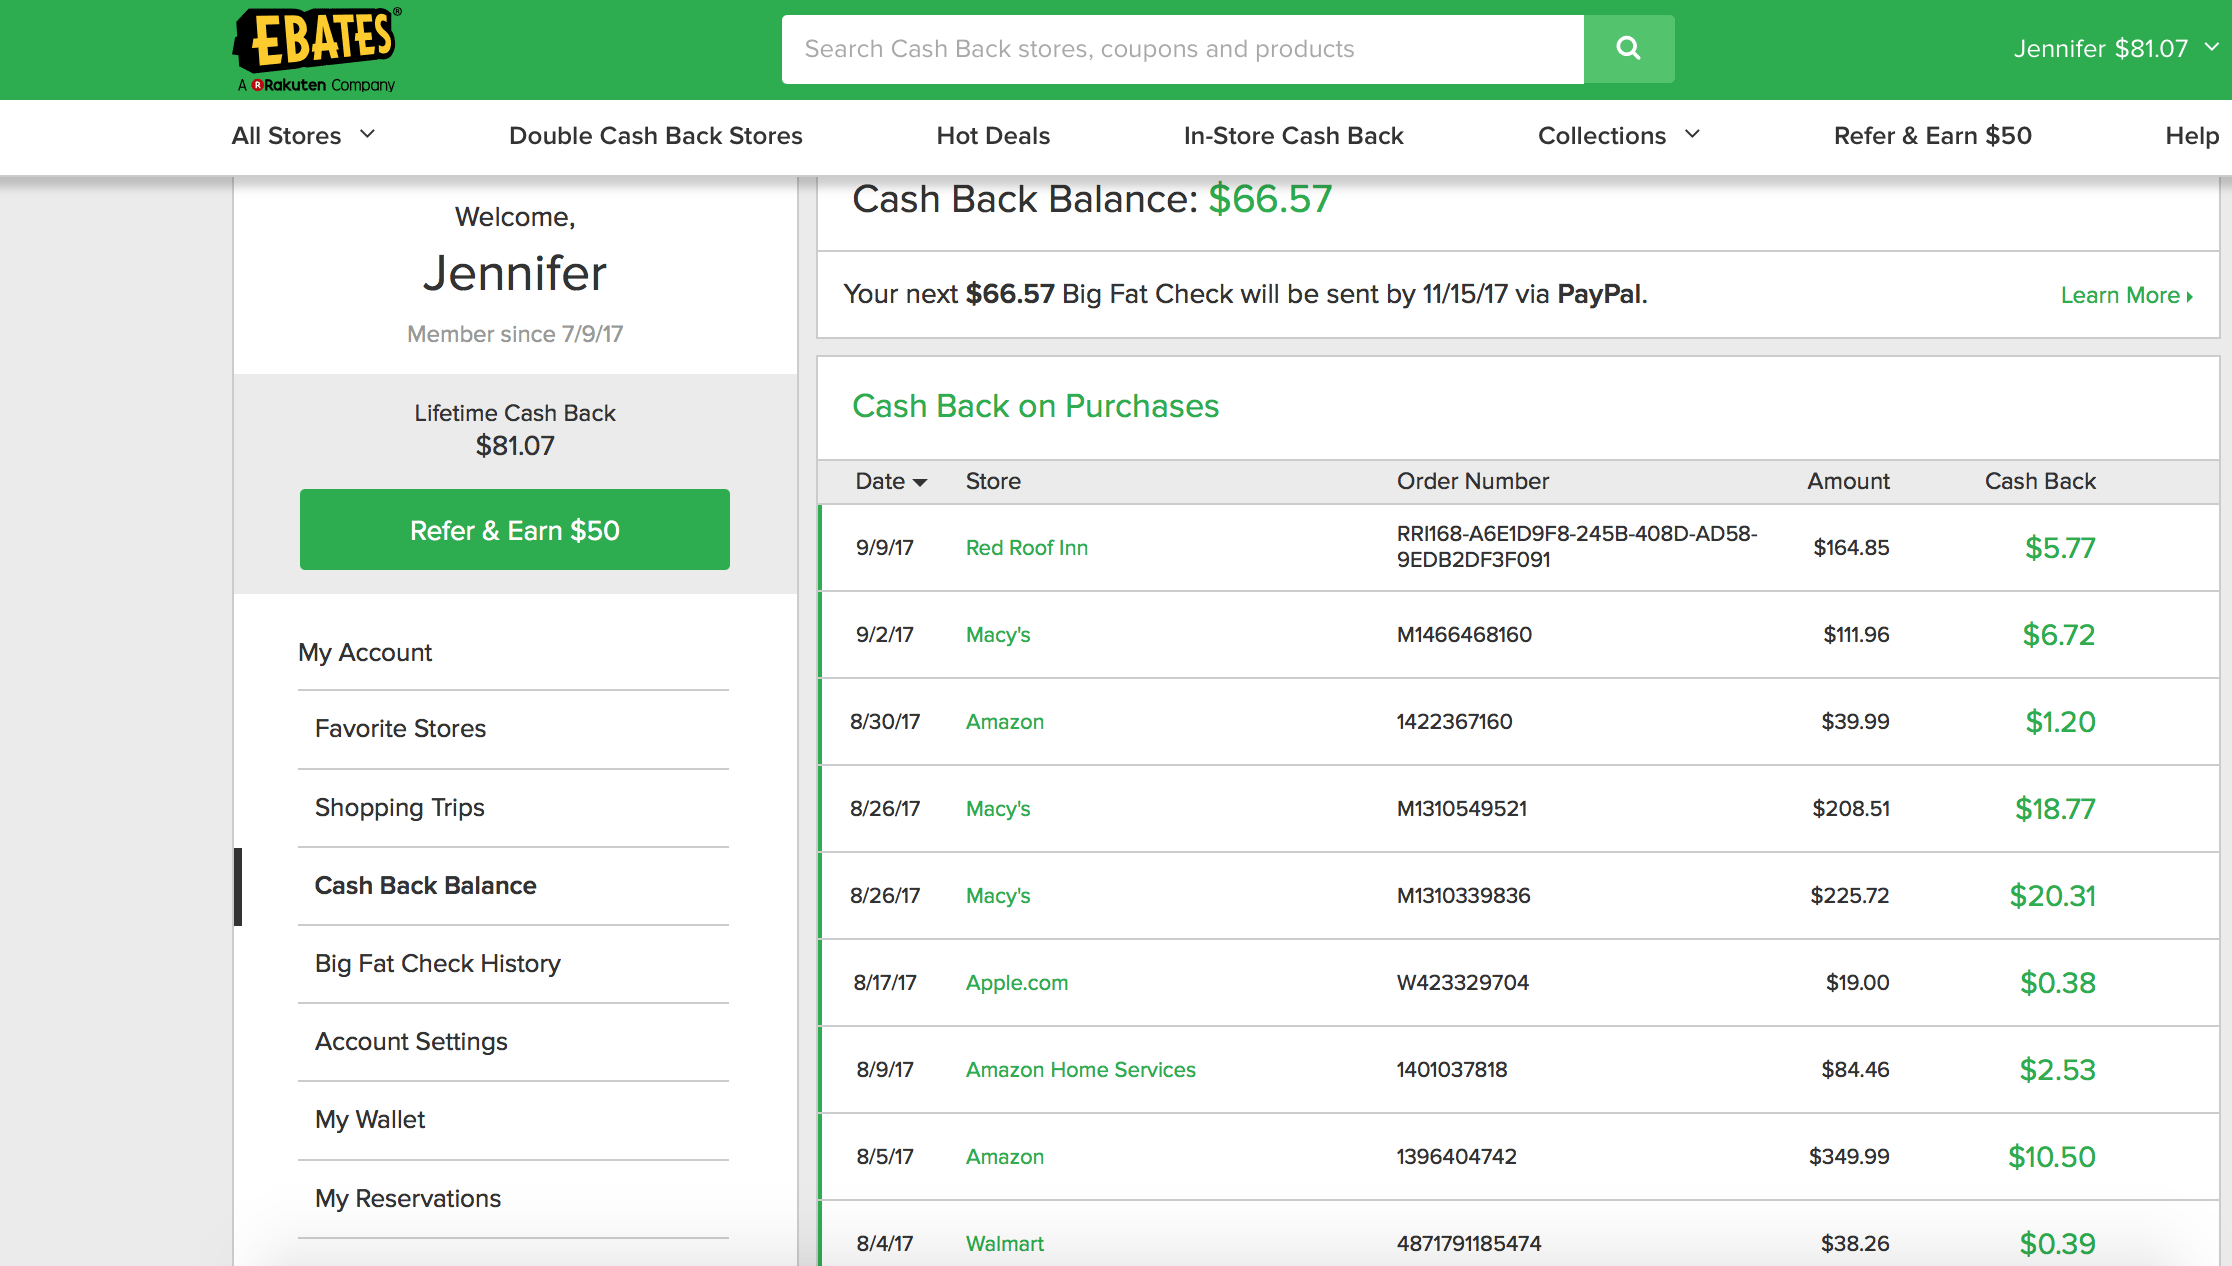Open Big Fat Check History
Screen dimensions: 2232x1266
(x=437, y=964)
